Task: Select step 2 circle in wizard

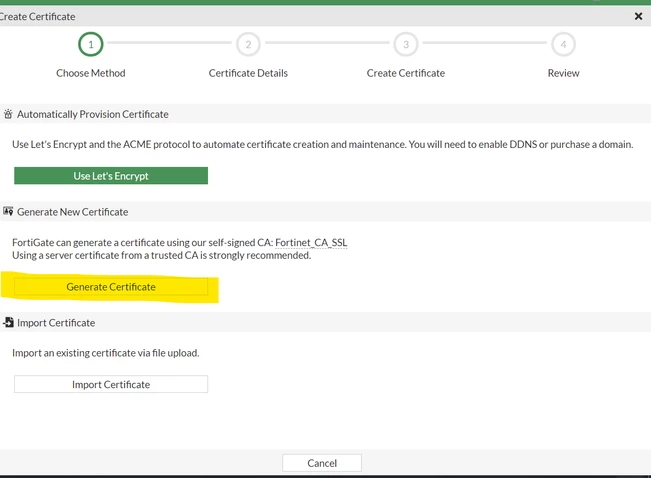Action: pos(248,44)
